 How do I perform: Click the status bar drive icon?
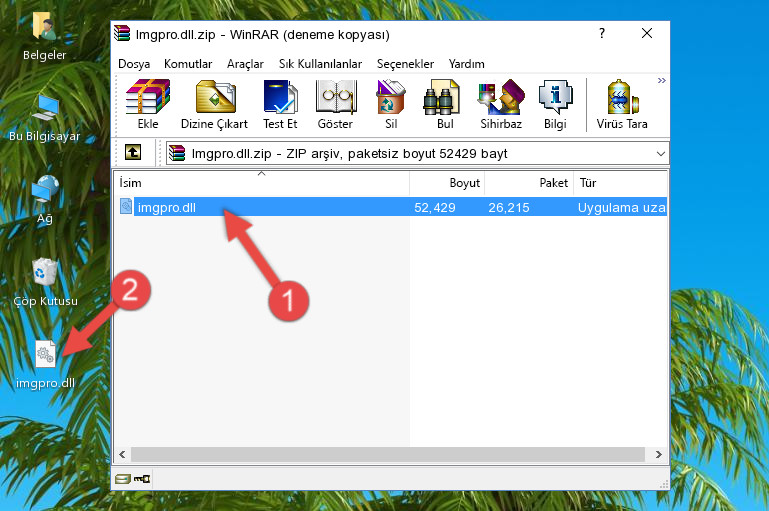tap(123, 479)
